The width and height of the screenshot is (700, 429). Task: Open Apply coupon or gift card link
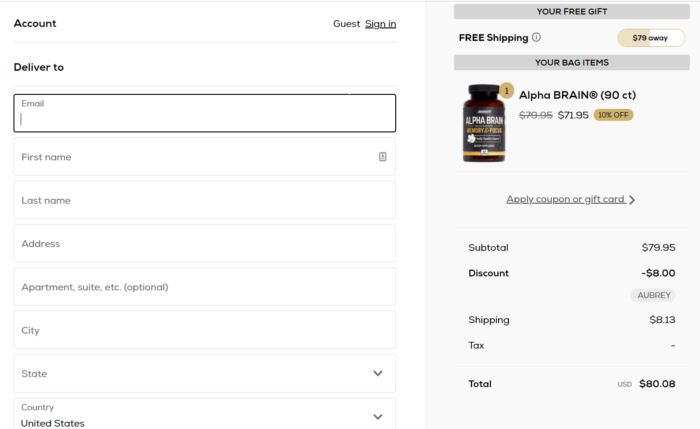tap(565, 199)
